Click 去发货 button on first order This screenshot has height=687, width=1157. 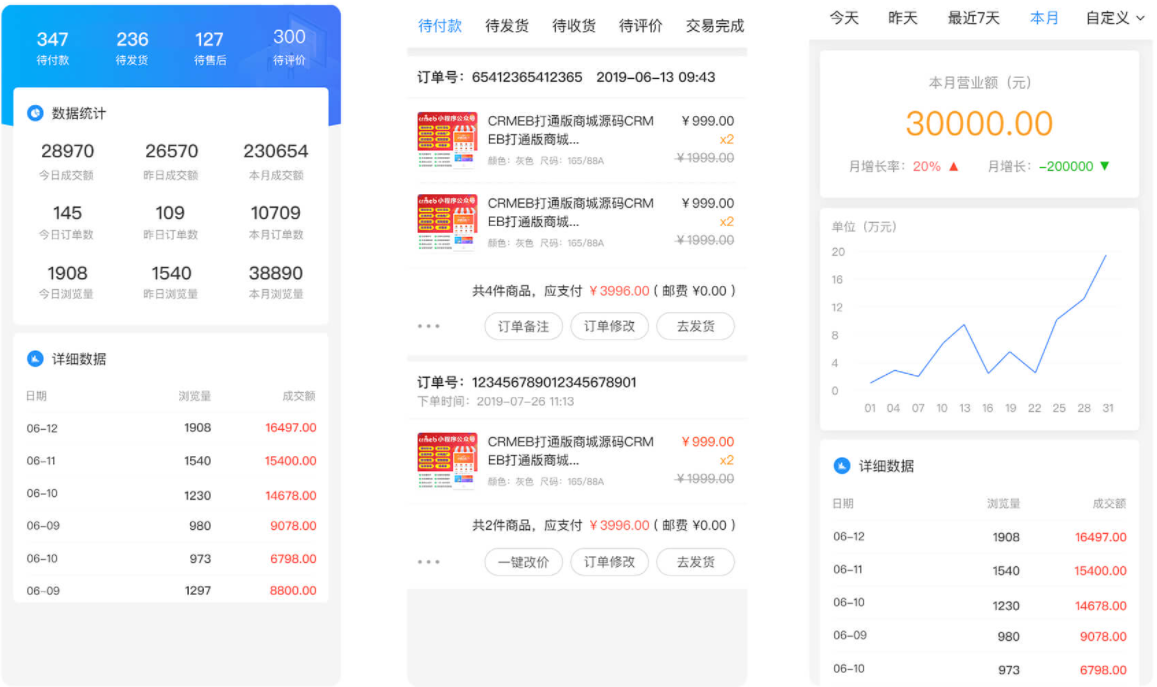(695, 326)
